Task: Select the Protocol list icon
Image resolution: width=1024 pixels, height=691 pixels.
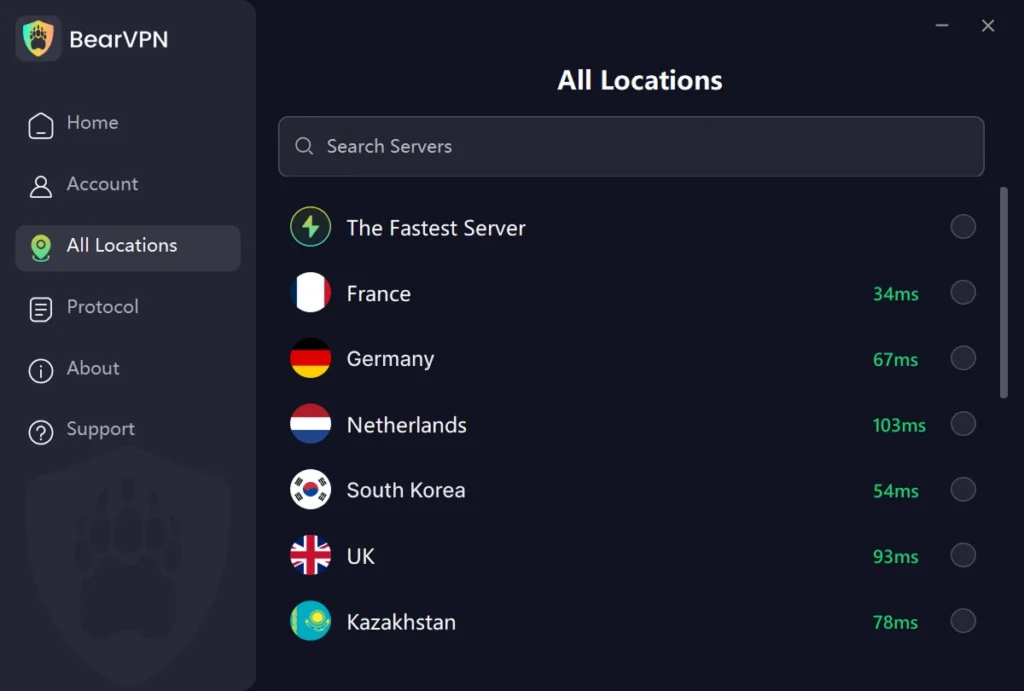Action: (x=40, y=307)
